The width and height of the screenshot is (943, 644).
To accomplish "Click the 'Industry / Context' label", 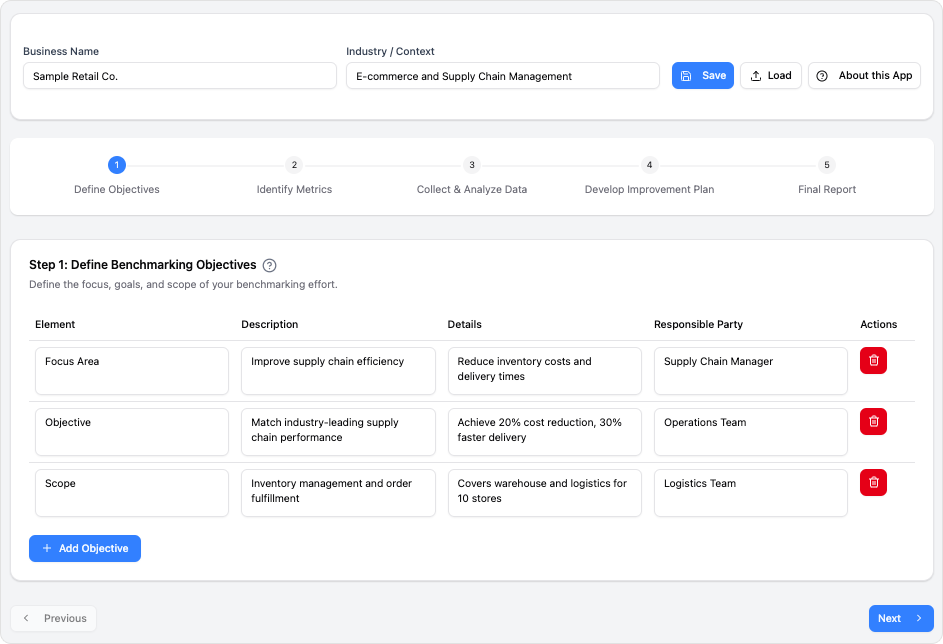I will tap(390, 51).
